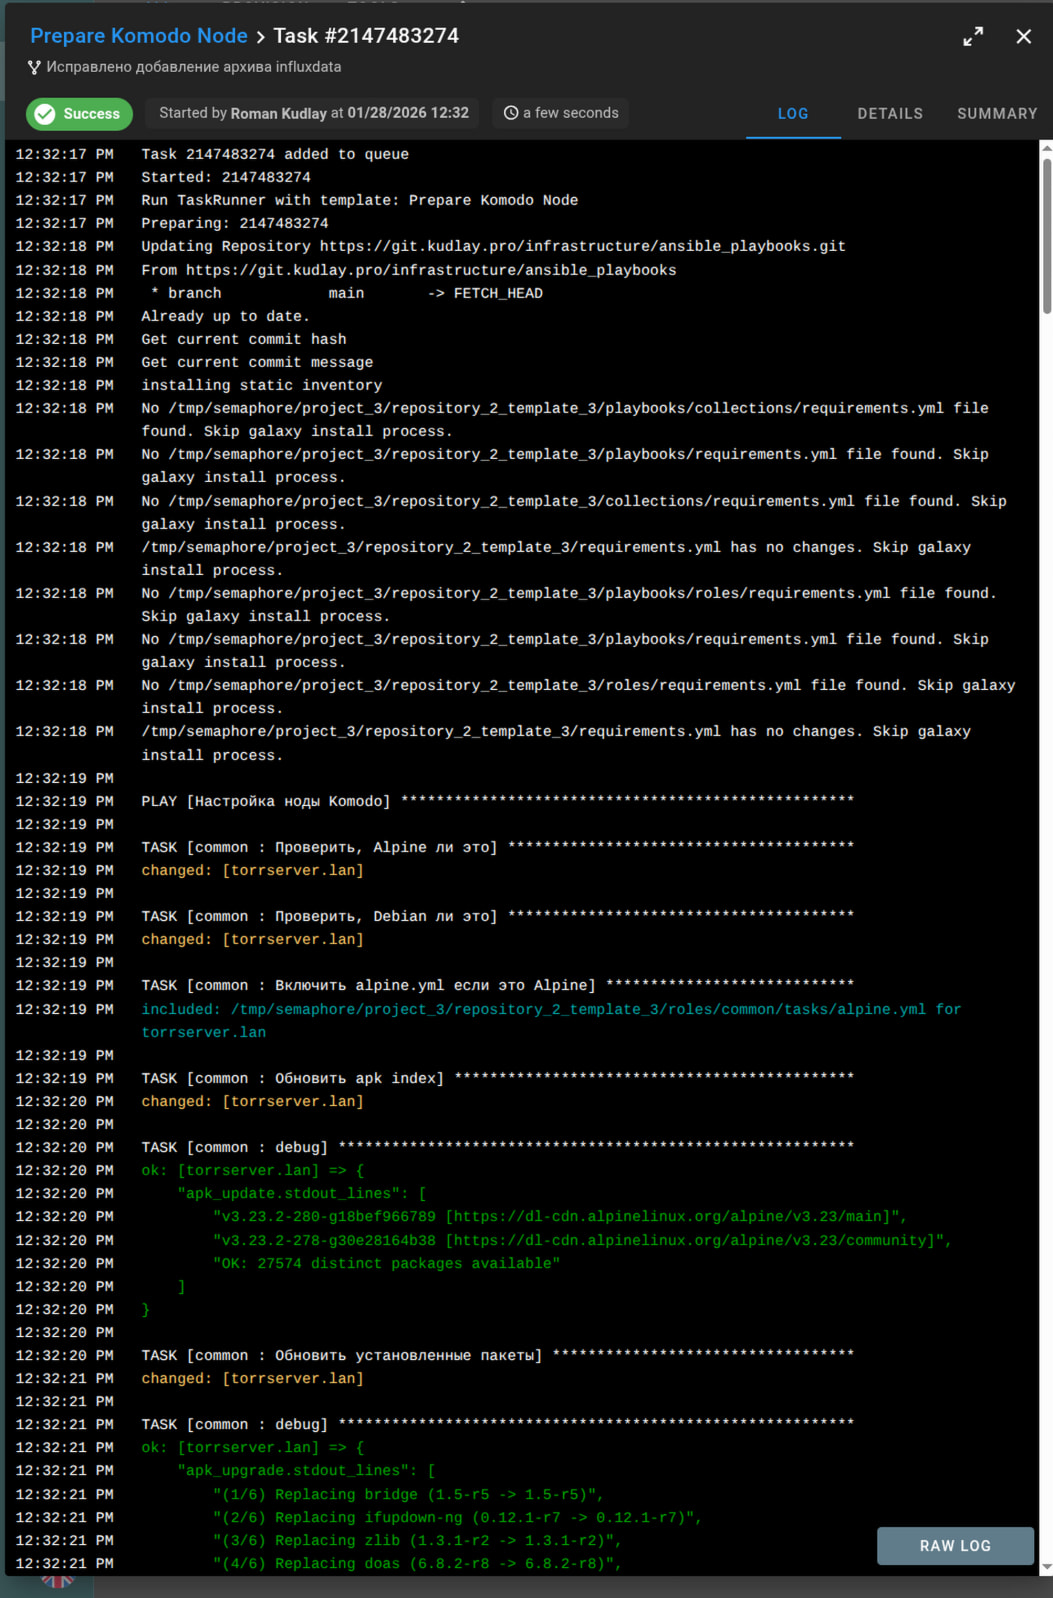This screenshot has height=1598, width=1053.
Task: Open the RAW LOG view
Action: tap(954, 1545)
